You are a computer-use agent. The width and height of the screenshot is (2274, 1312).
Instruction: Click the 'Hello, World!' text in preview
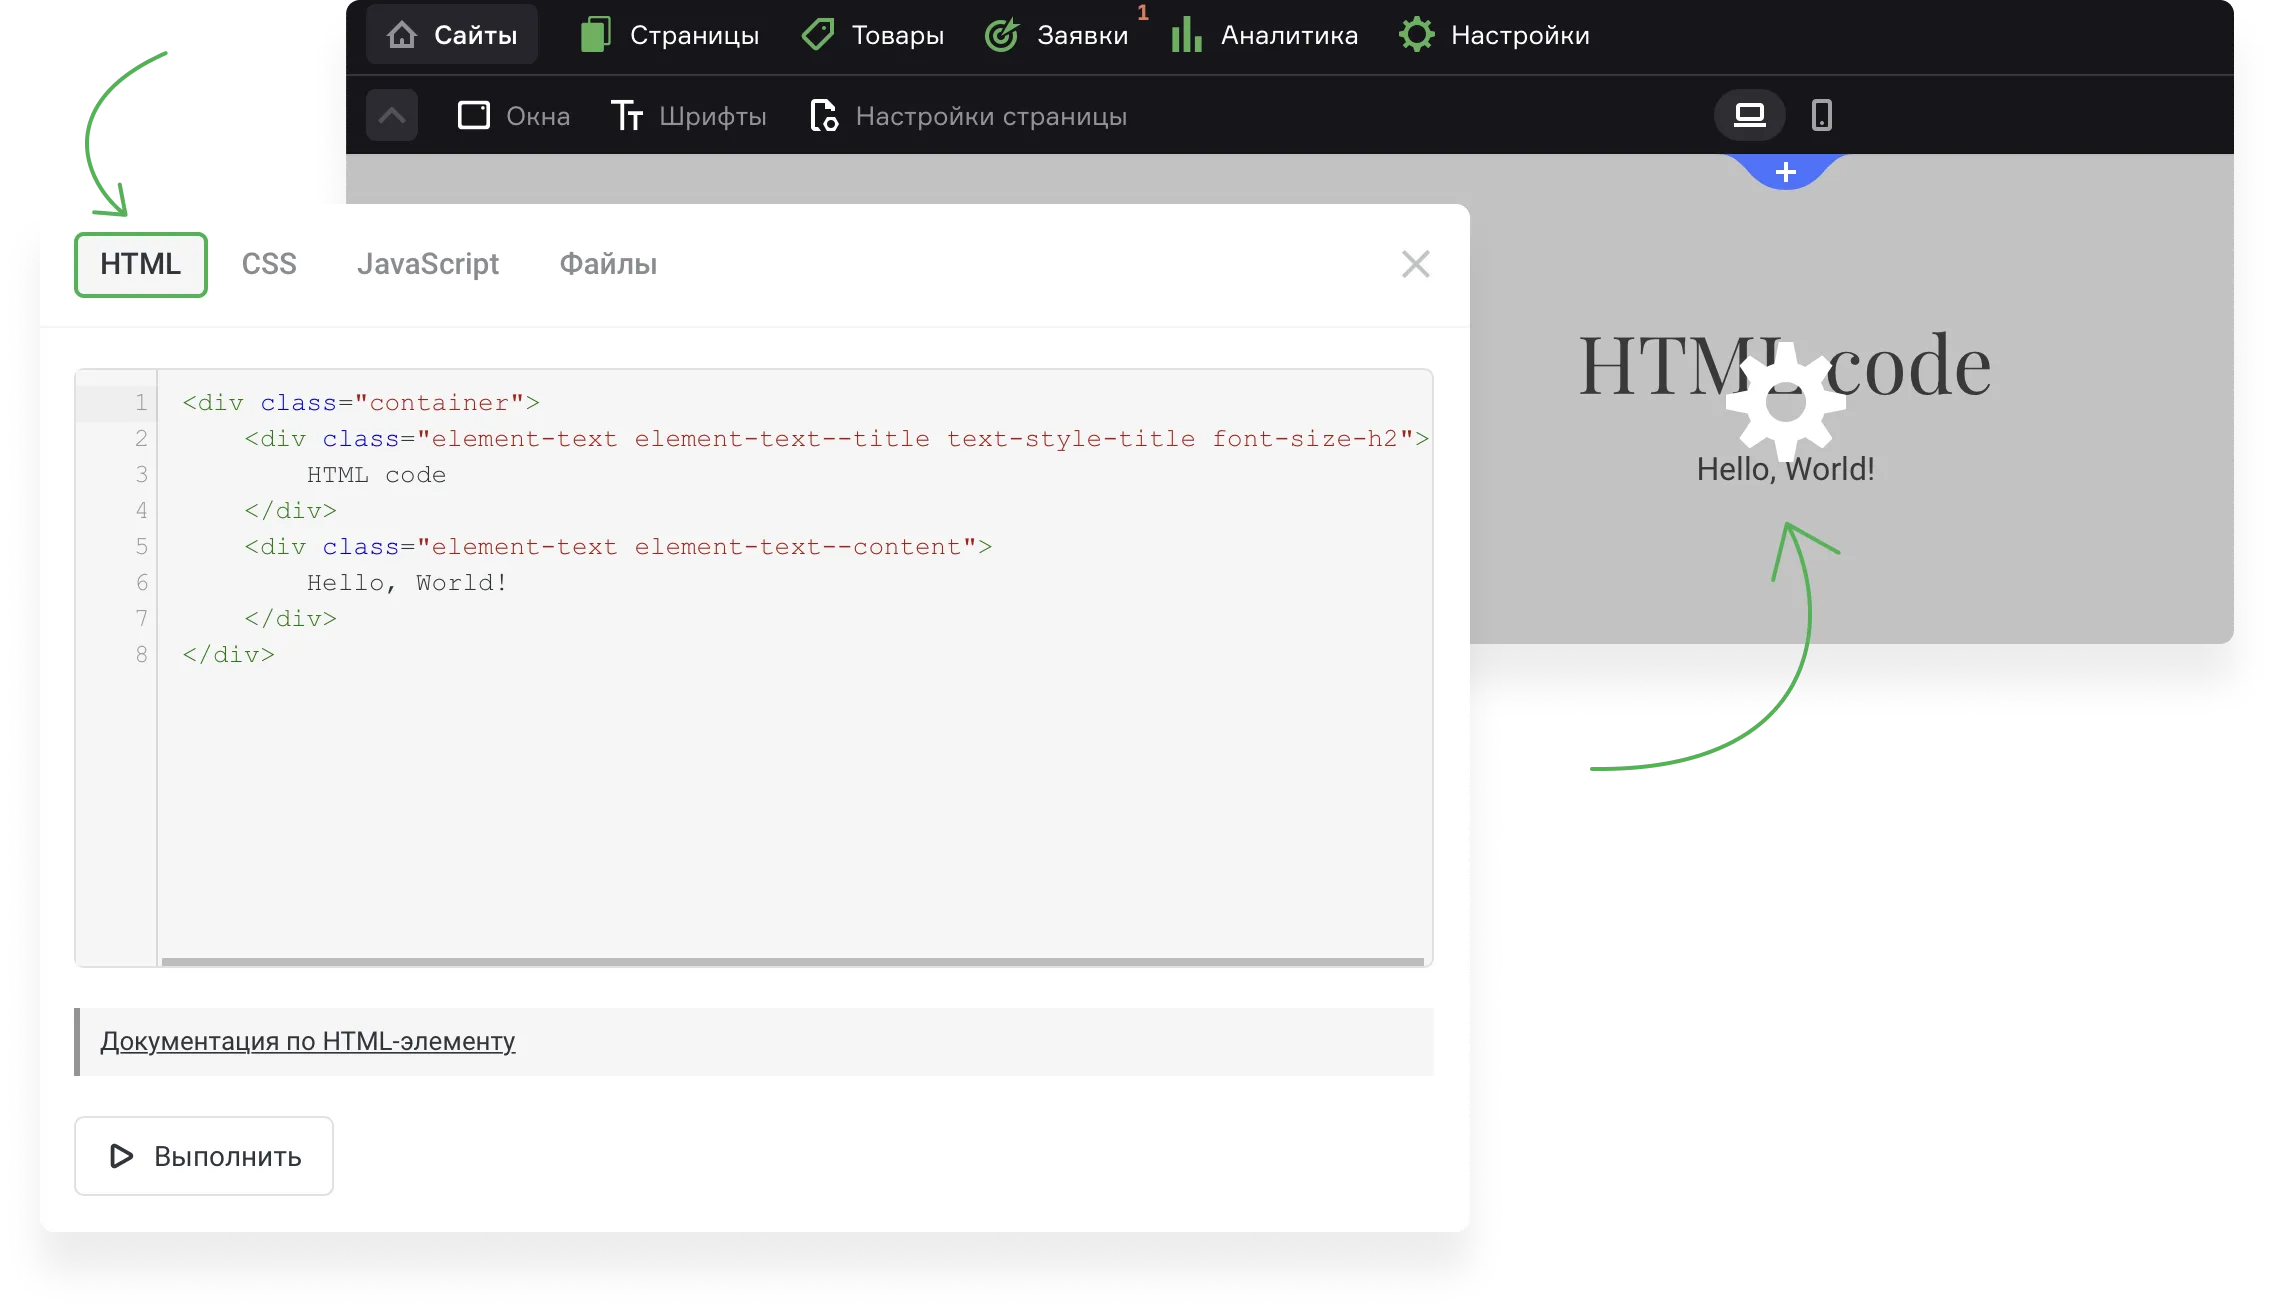tap(1786, 469)
